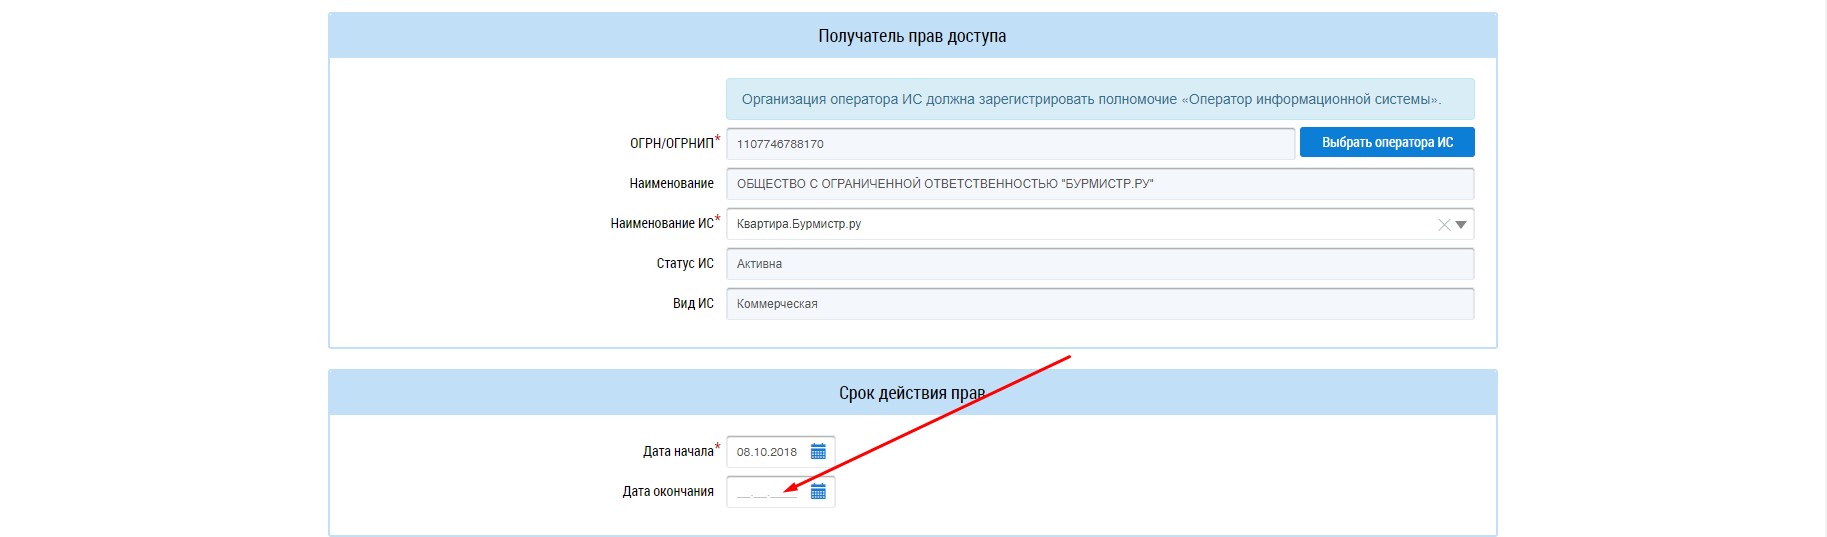Clear the Наименование ИС selection
Screen dimensions: 1827x537
click(1444, 225)
